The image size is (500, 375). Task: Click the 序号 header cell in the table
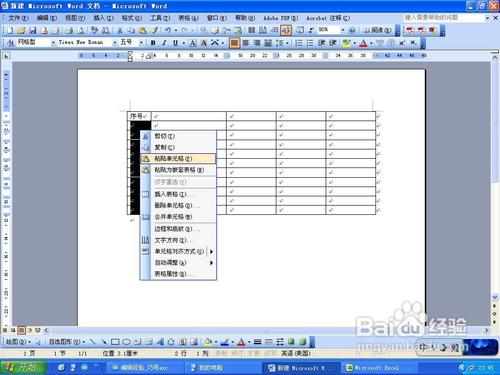pyautogui.click(x=139, y=116)
